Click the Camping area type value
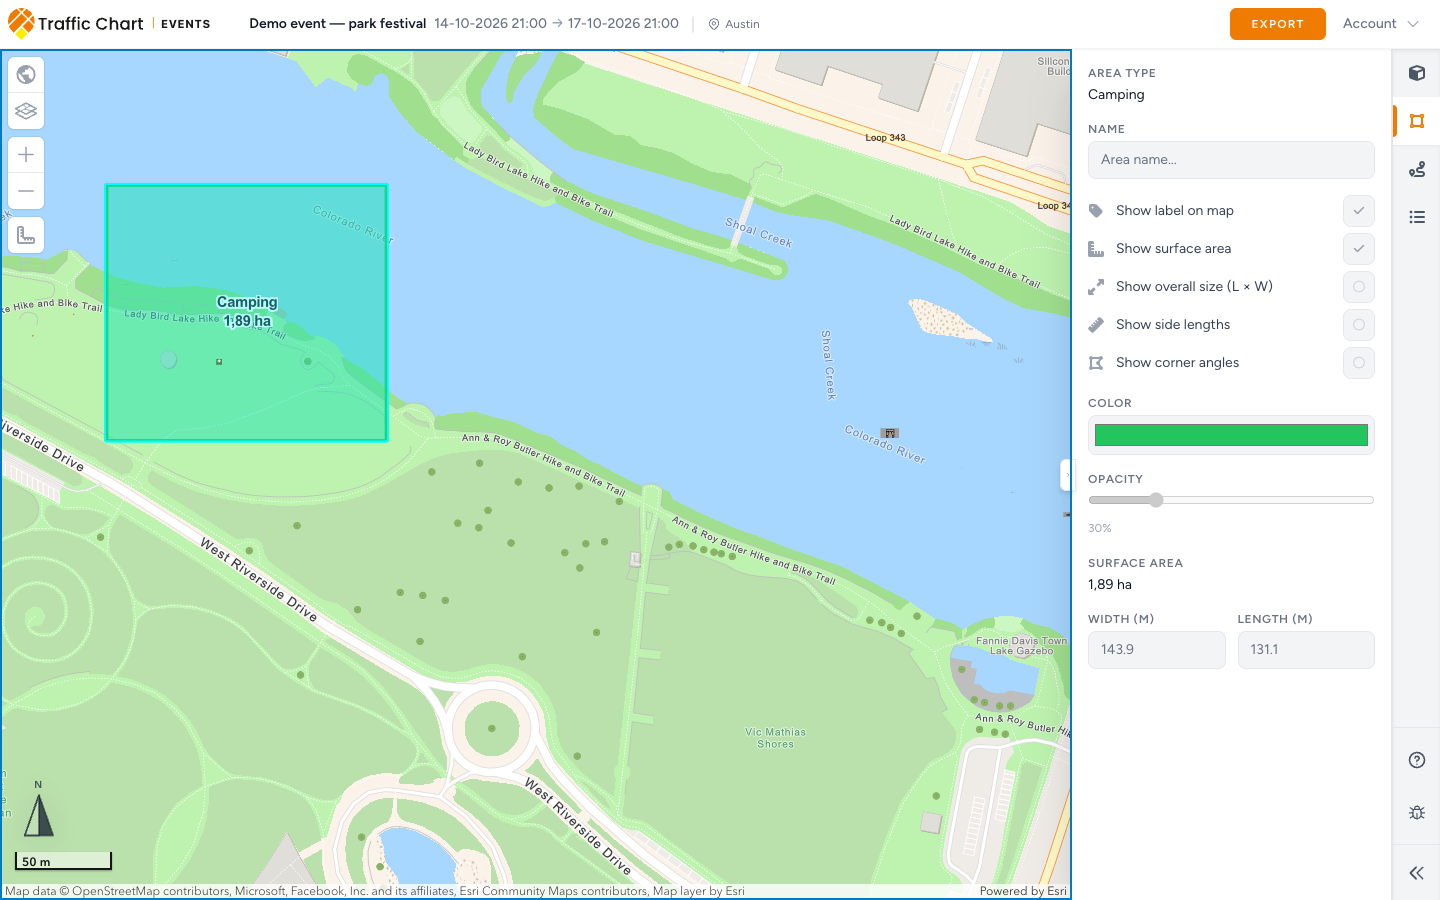 (1116, 95)
